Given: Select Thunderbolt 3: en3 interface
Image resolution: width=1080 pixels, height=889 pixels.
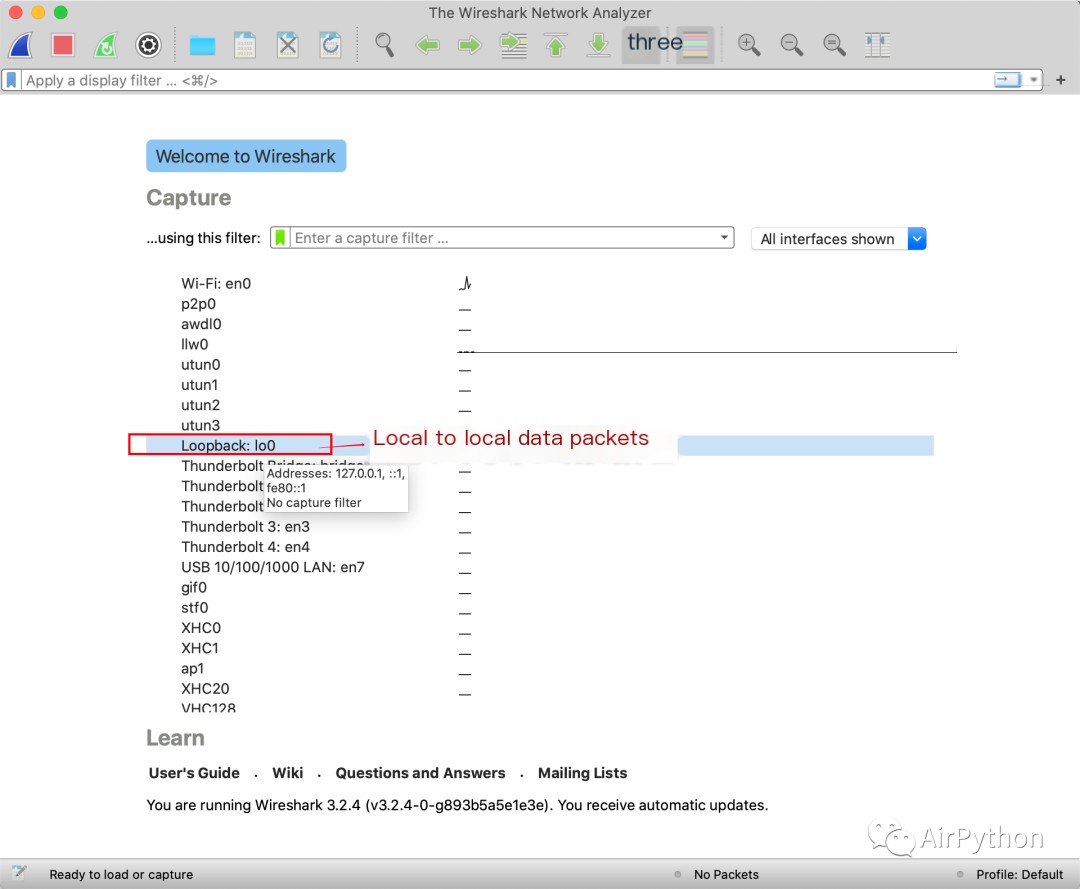Looking at the screenshot, I should (245, 527).
